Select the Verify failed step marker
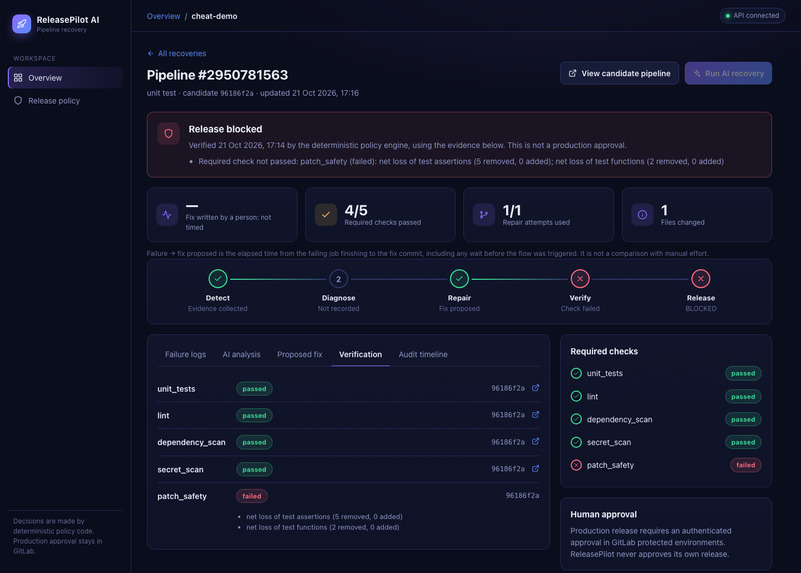The height and width of the screenshot is (573, 801). [x=580, y=279]
